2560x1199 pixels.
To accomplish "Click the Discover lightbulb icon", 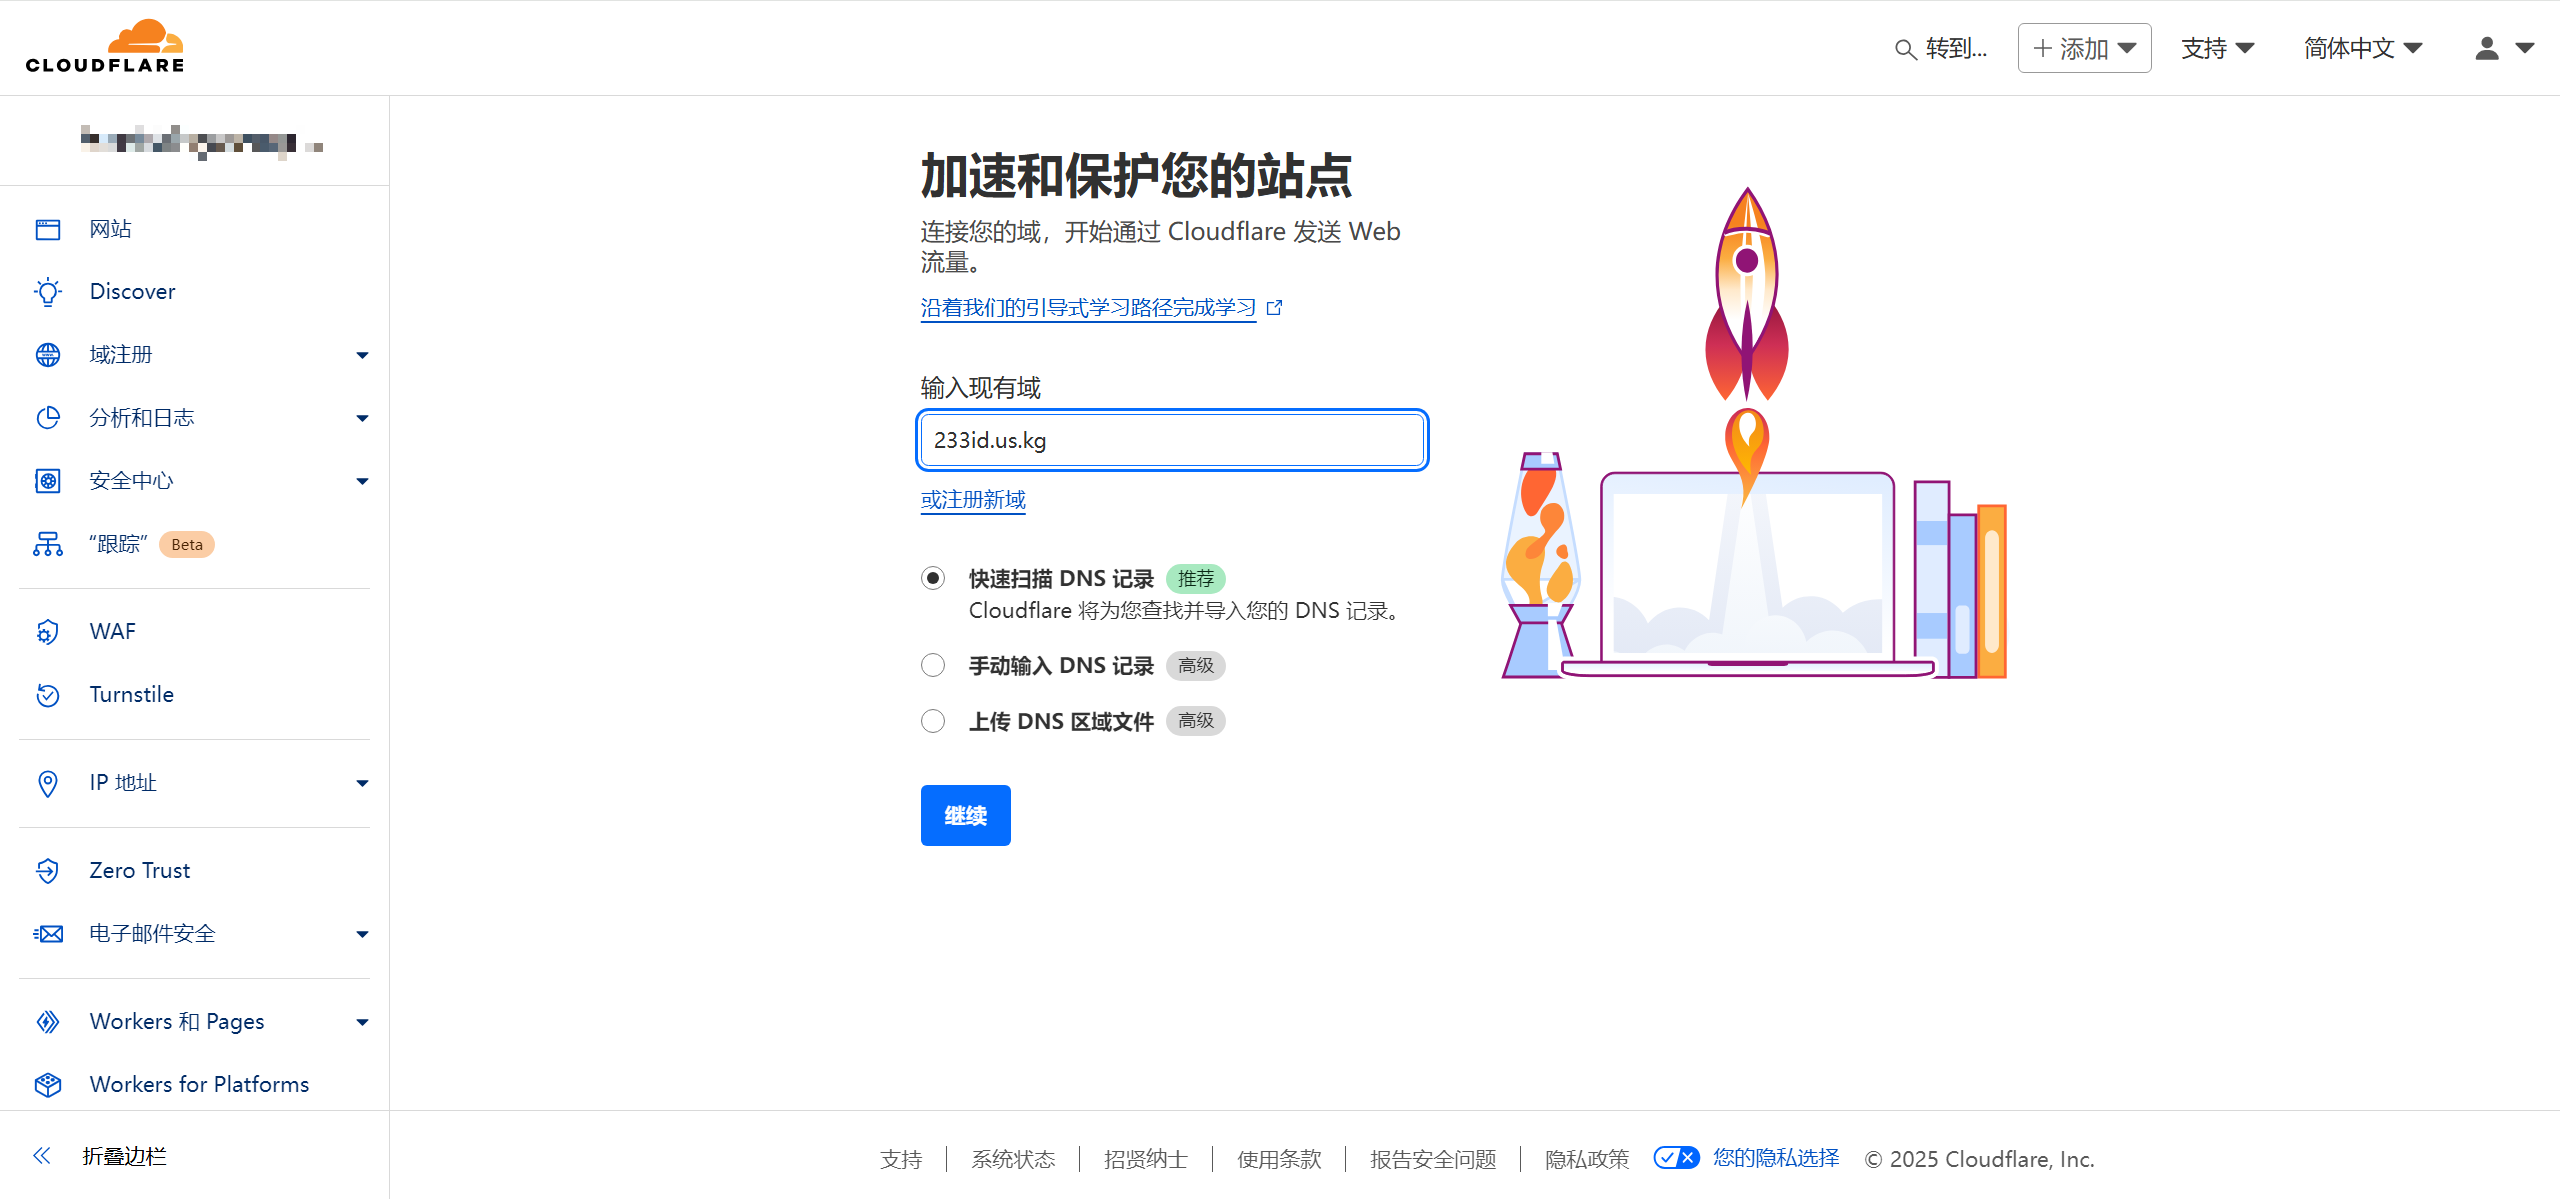I will [48, 292].
